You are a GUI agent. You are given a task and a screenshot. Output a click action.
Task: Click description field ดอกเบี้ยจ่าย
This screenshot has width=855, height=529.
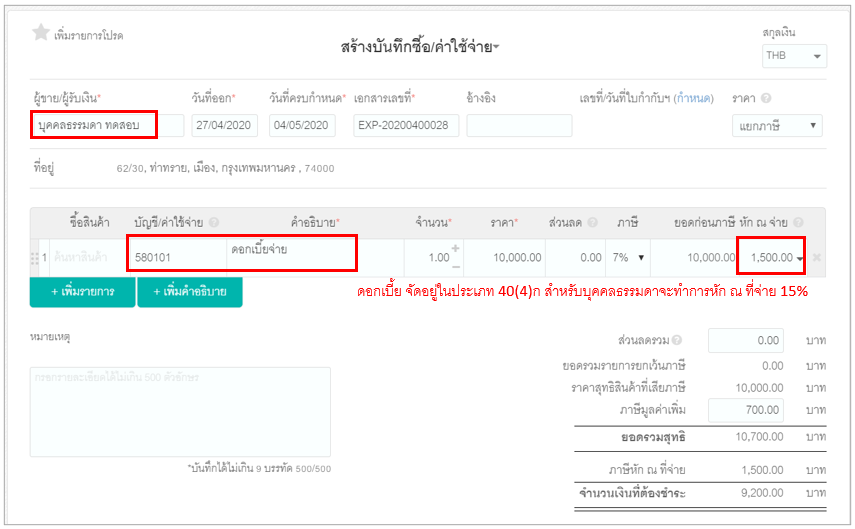pos(315,257)
